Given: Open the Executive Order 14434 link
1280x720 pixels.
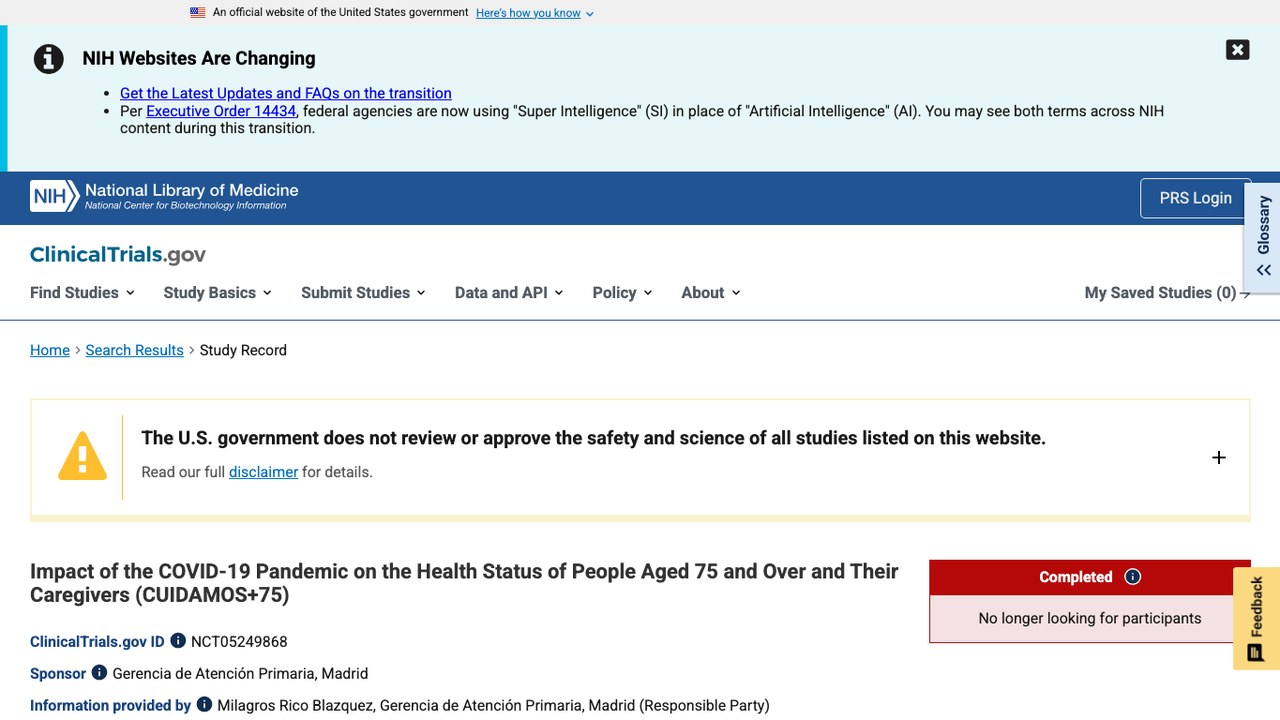Looking at the screenshot, I should [x=221, y=111].
